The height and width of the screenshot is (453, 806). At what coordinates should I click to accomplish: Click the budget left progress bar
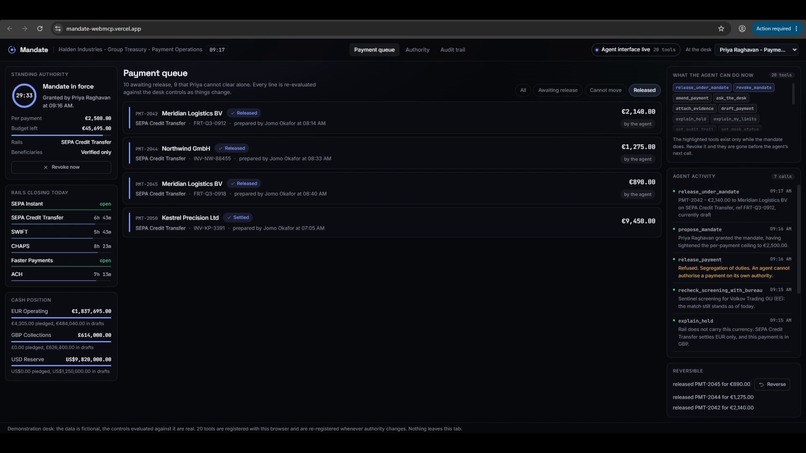pyautogui.click(x=61, y=135)
